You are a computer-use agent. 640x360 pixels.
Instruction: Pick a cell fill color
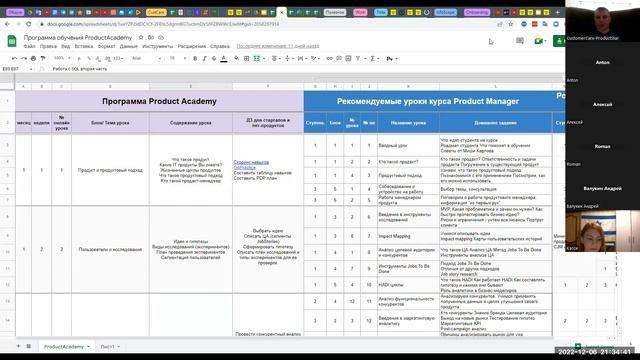click(236, 58)
